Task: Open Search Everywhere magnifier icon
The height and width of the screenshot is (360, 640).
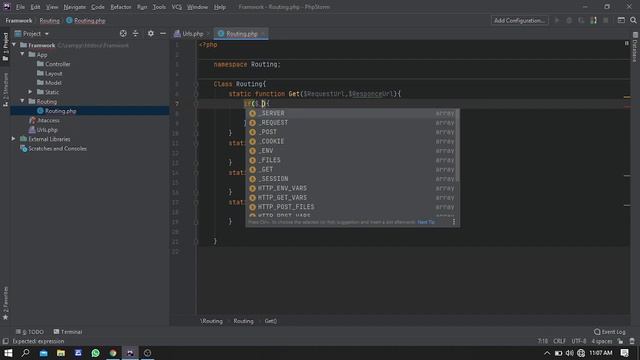Action: [633, 20]
